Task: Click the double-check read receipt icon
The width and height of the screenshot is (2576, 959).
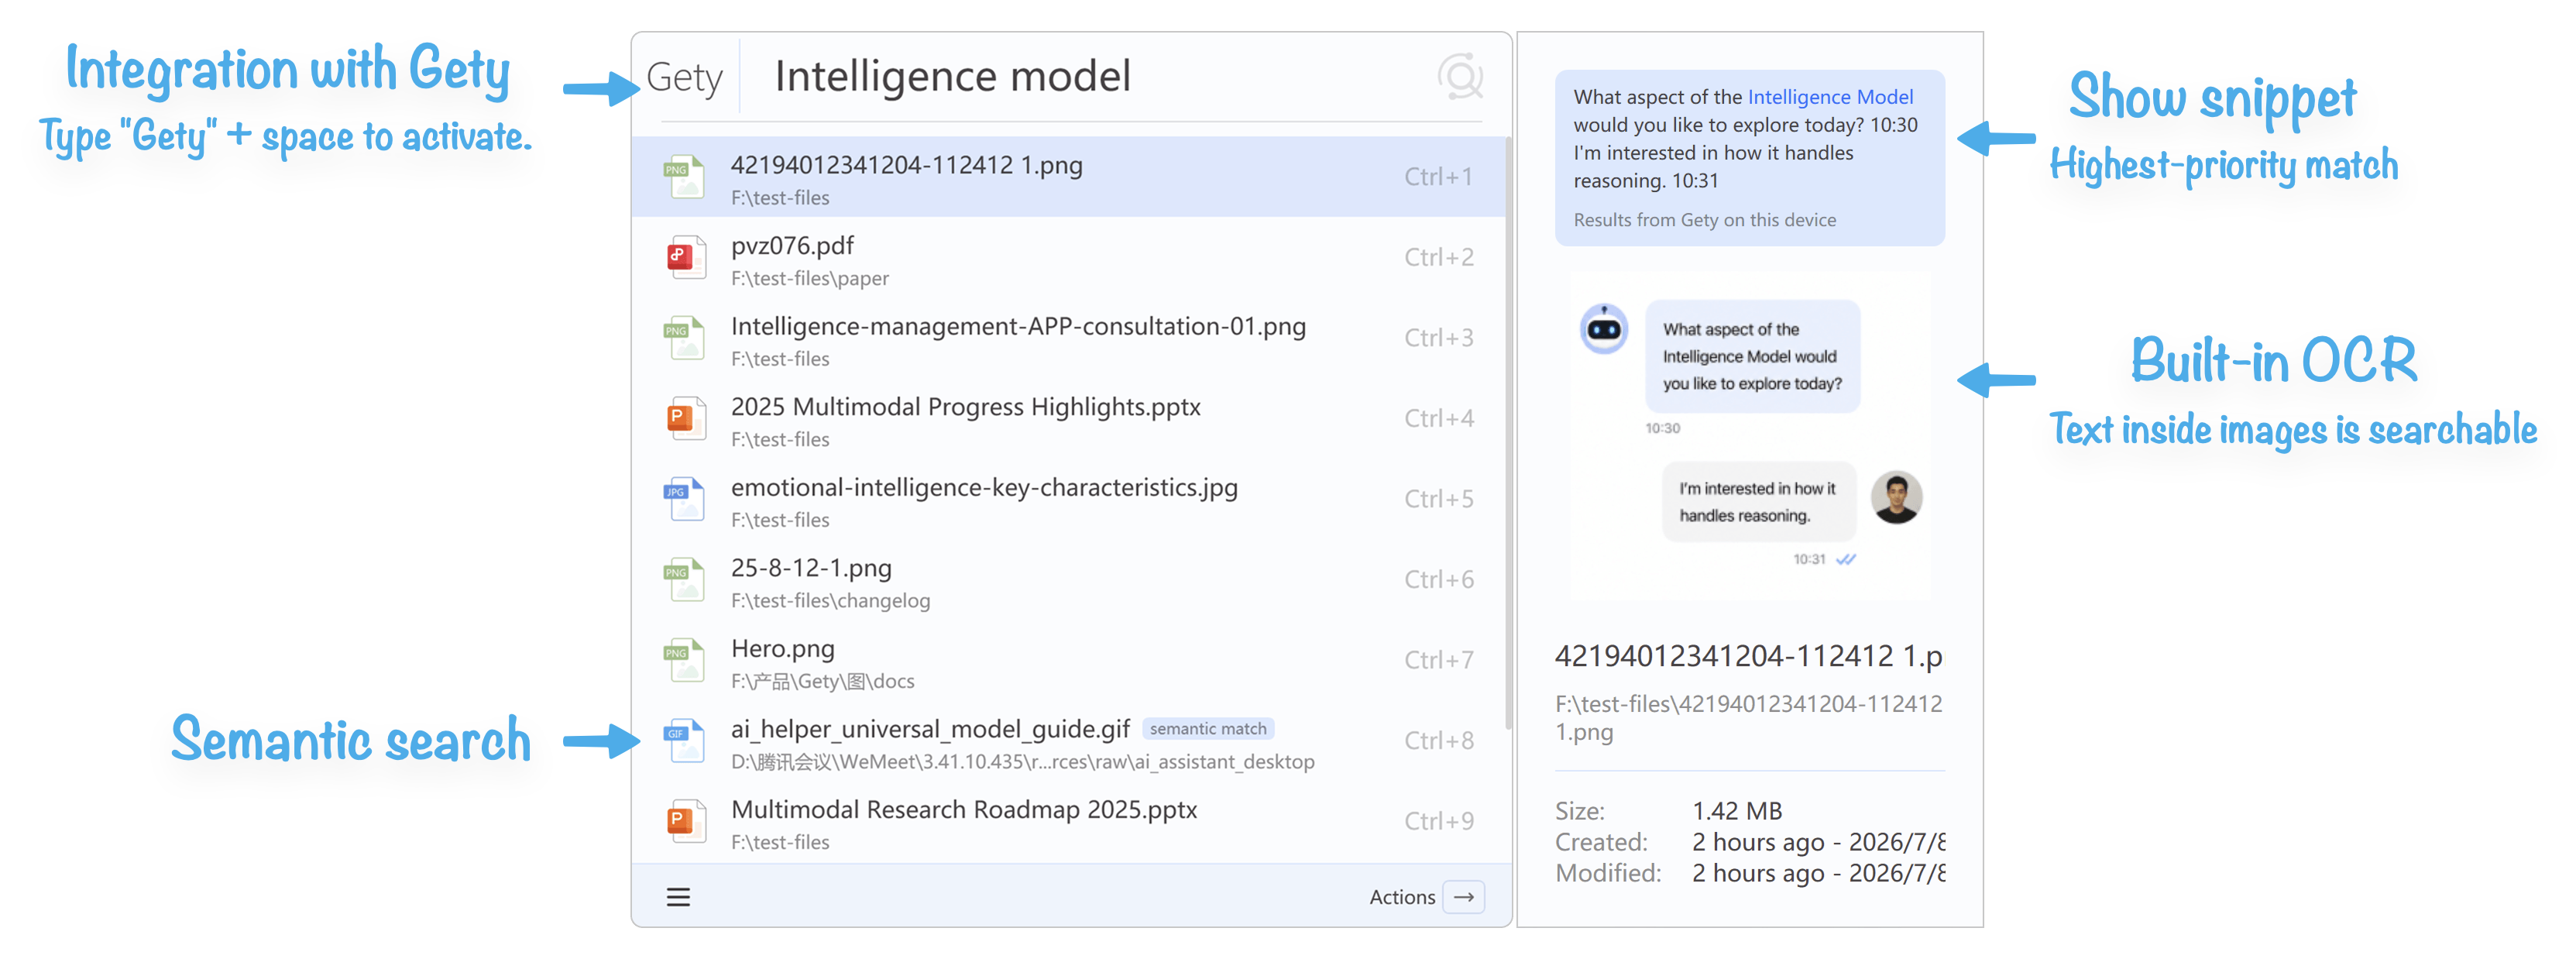Action: 1846,559
